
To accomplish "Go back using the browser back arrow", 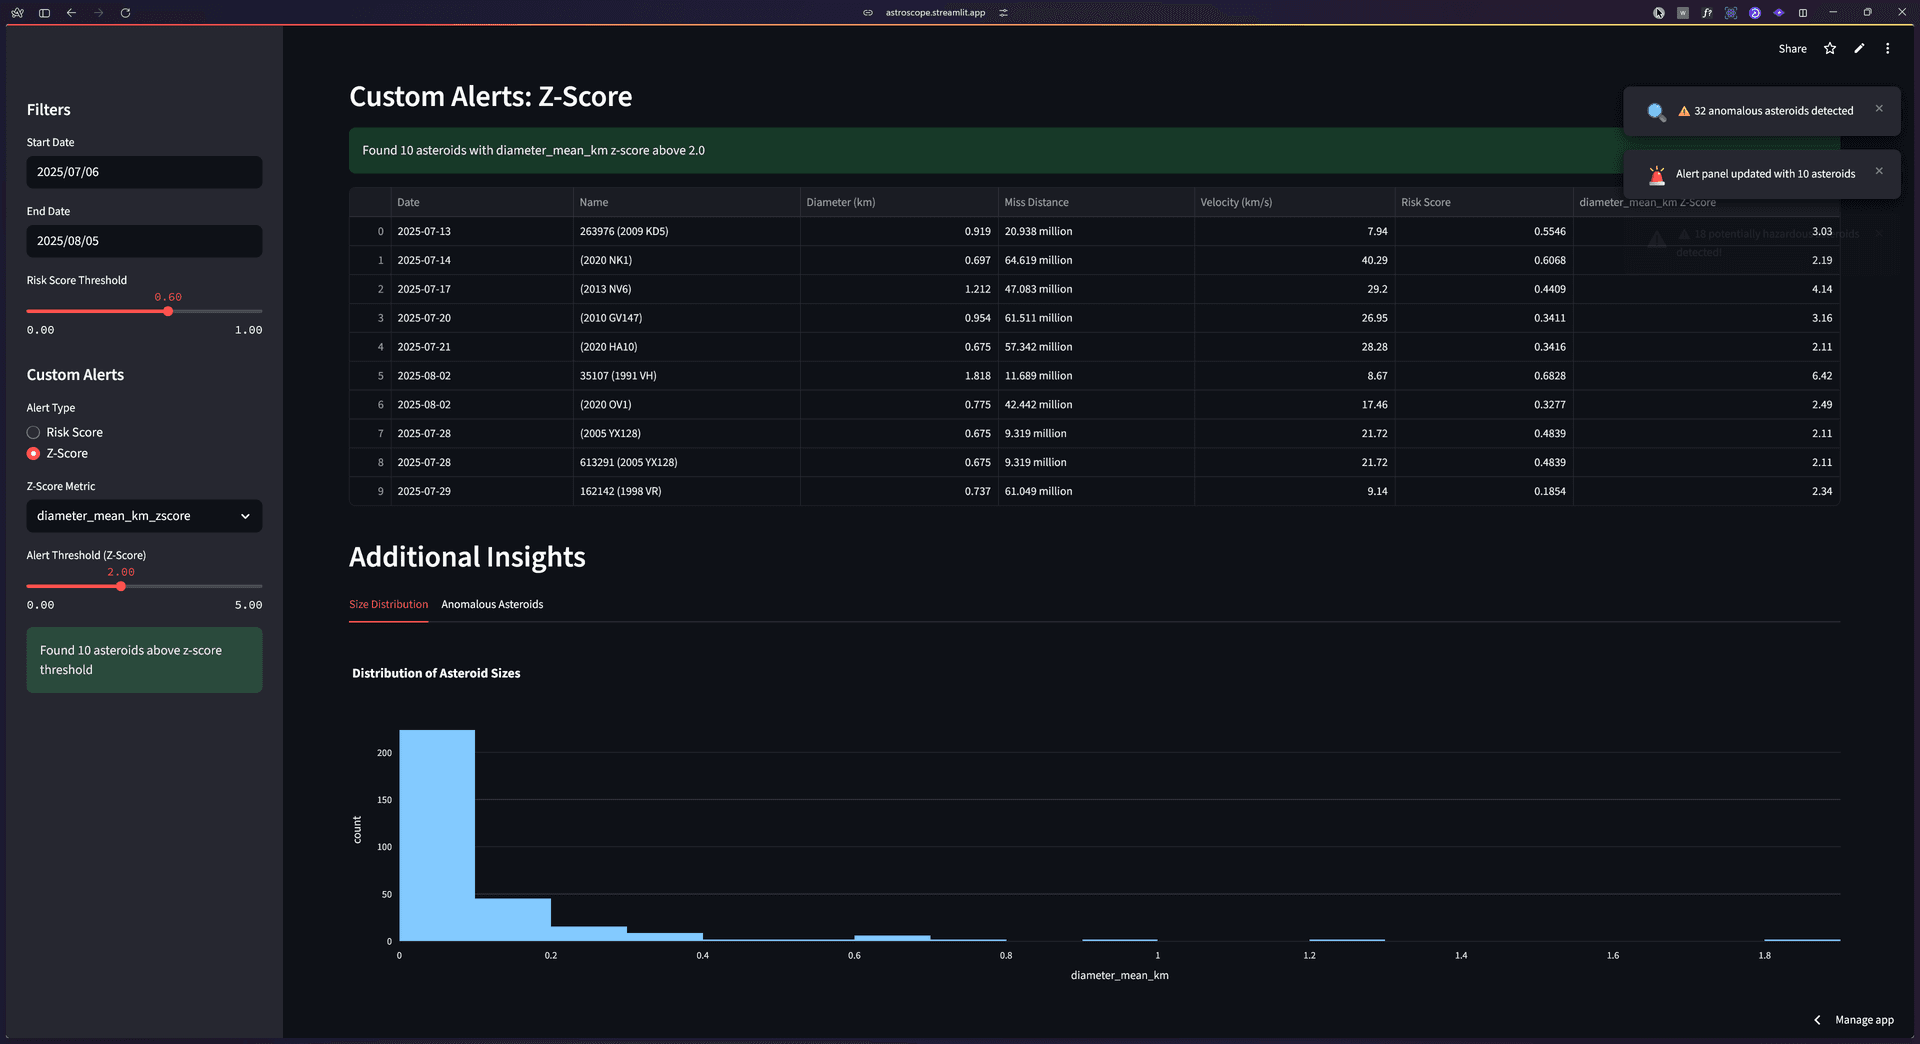I will pos(71,13).
